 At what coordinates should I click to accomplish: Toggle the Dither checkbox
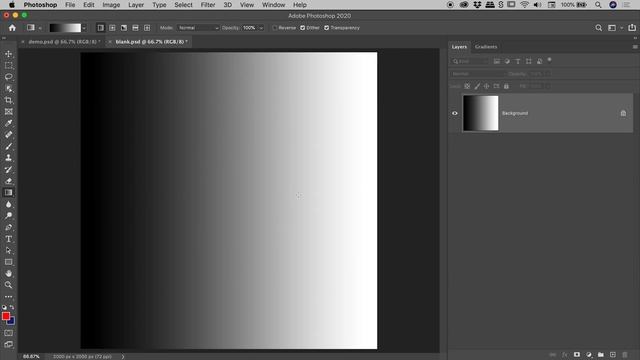pos(302,28)
